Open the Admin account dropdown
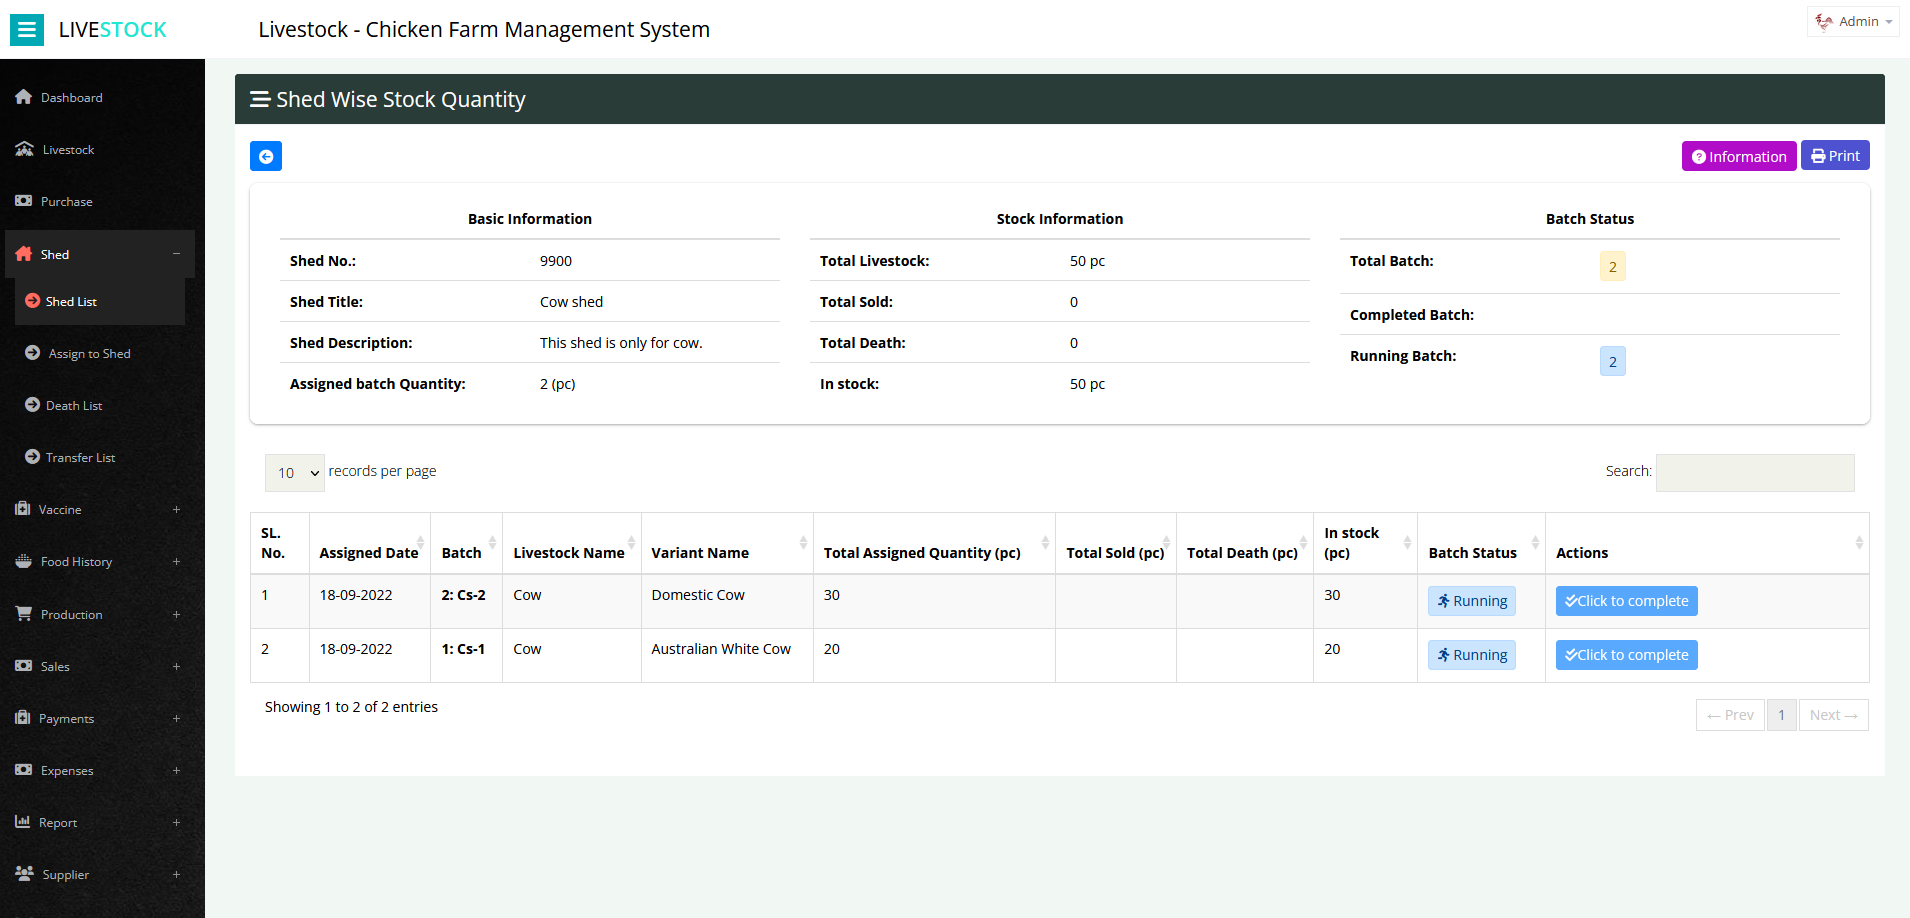The height and width of the screenshot is (918, 1910). (x=1852, y=21)
